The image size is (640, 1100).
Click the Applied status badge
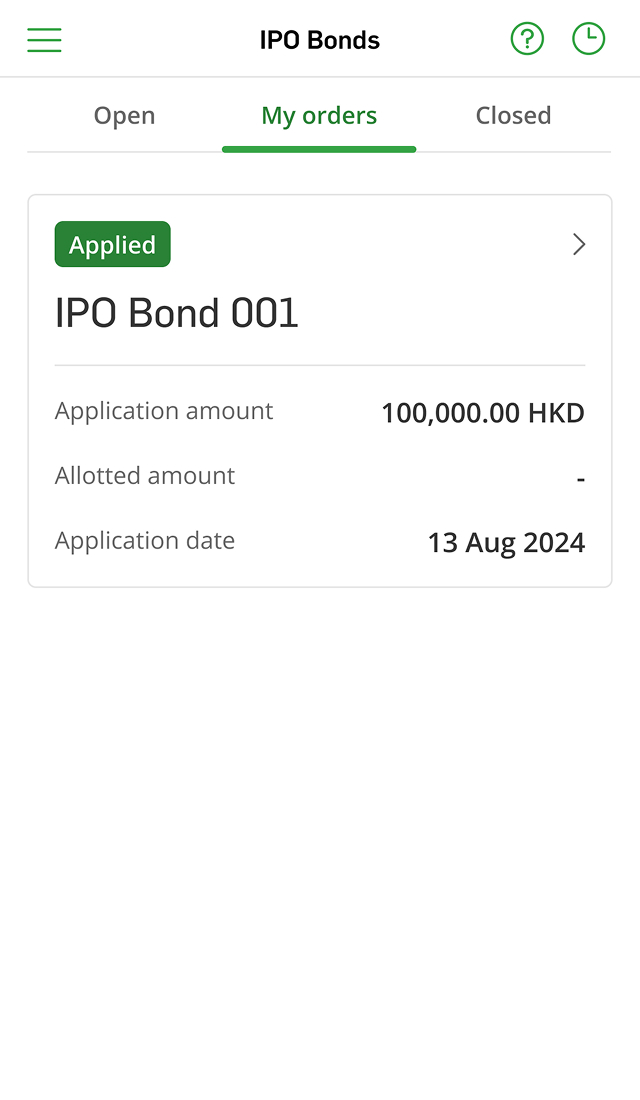coord(112,245)
